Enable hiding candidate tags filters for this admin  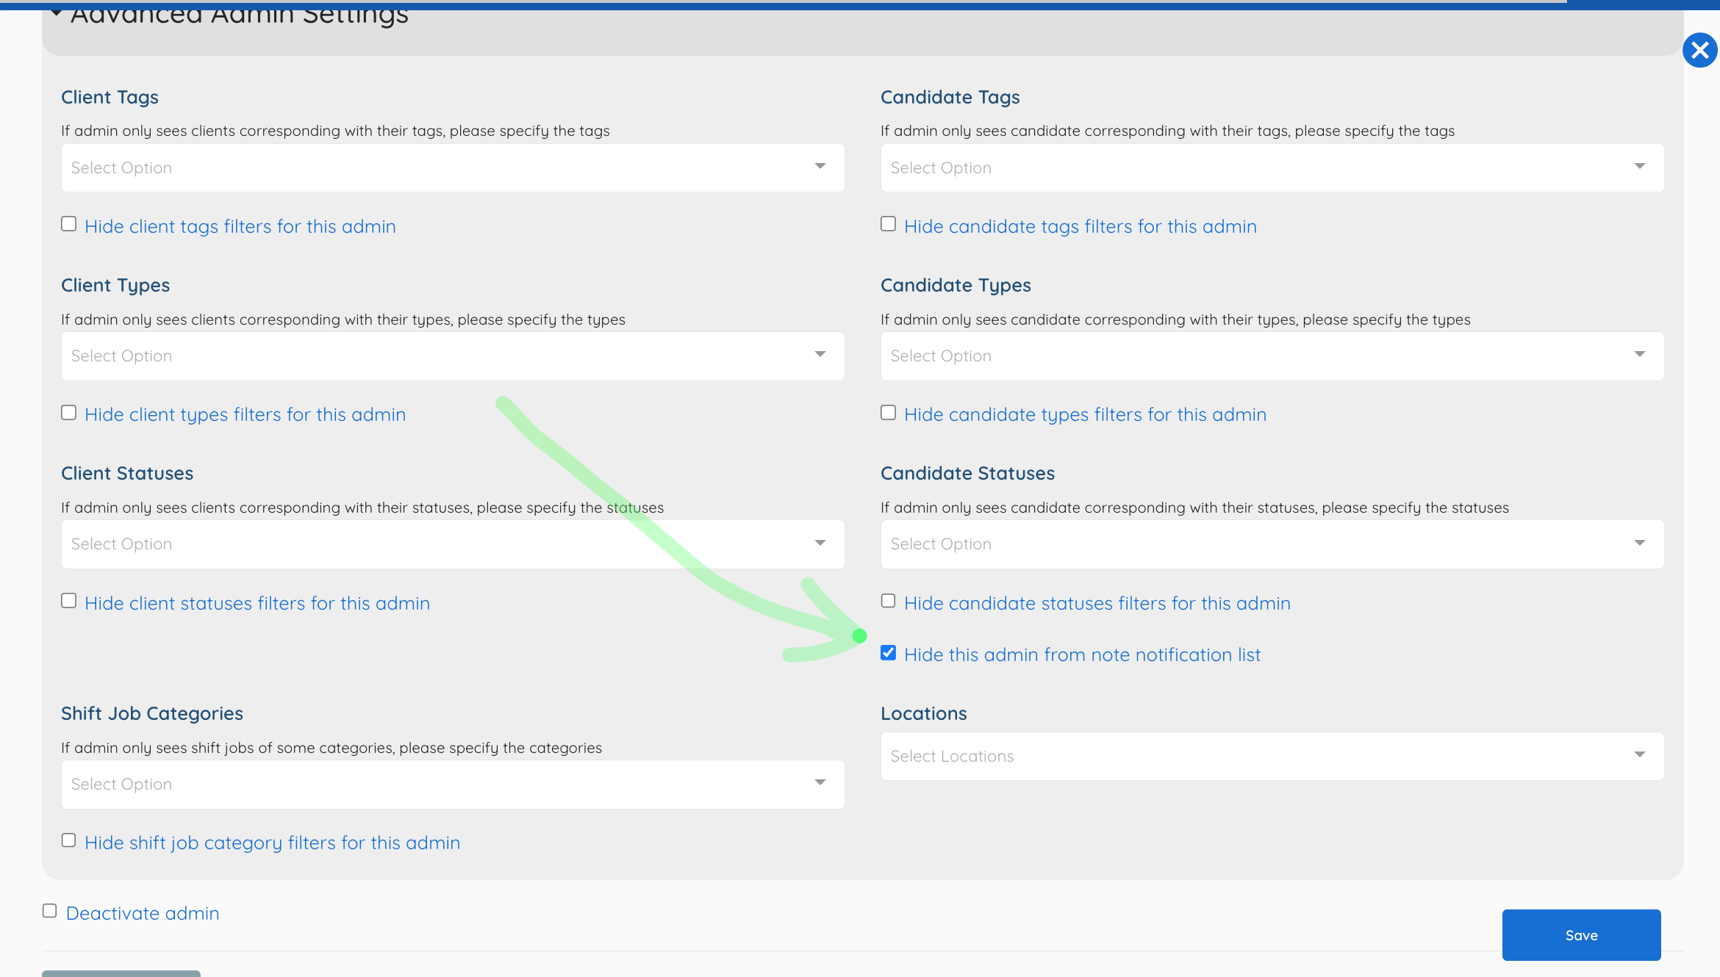(888, 223)
